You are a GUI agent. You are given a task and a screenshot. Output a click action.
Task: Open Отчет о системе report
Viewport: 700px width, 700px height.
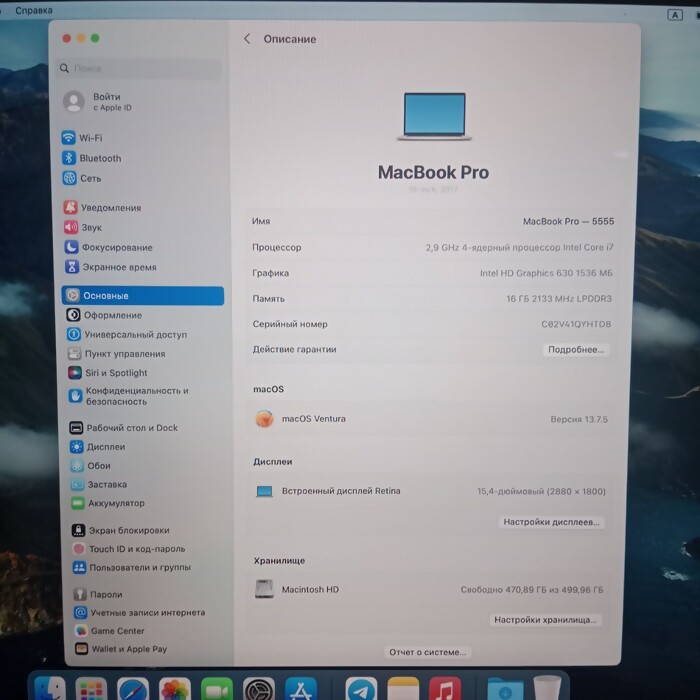pyautogui.click(x=427, y=652)
